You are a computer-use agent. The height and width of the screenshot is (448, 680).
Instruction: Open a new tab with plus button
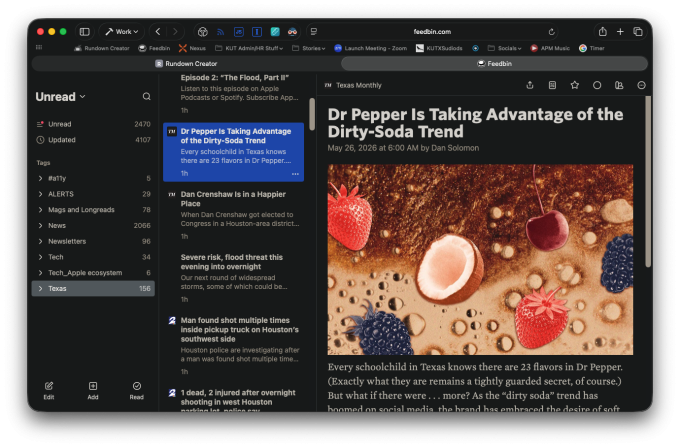click(620, 32)
